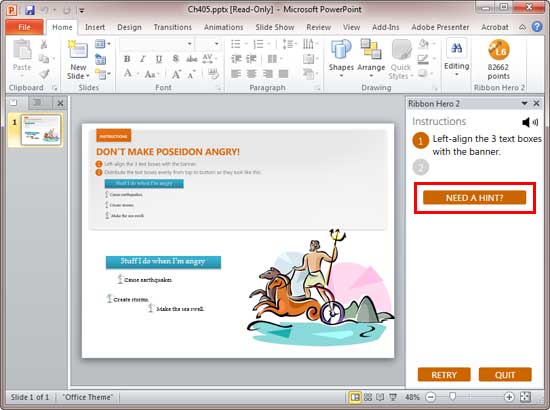The width and height of the screenshot is (550, 410).
Task: Click the Cut scissors icon
Action: click(x=44, y=45)
